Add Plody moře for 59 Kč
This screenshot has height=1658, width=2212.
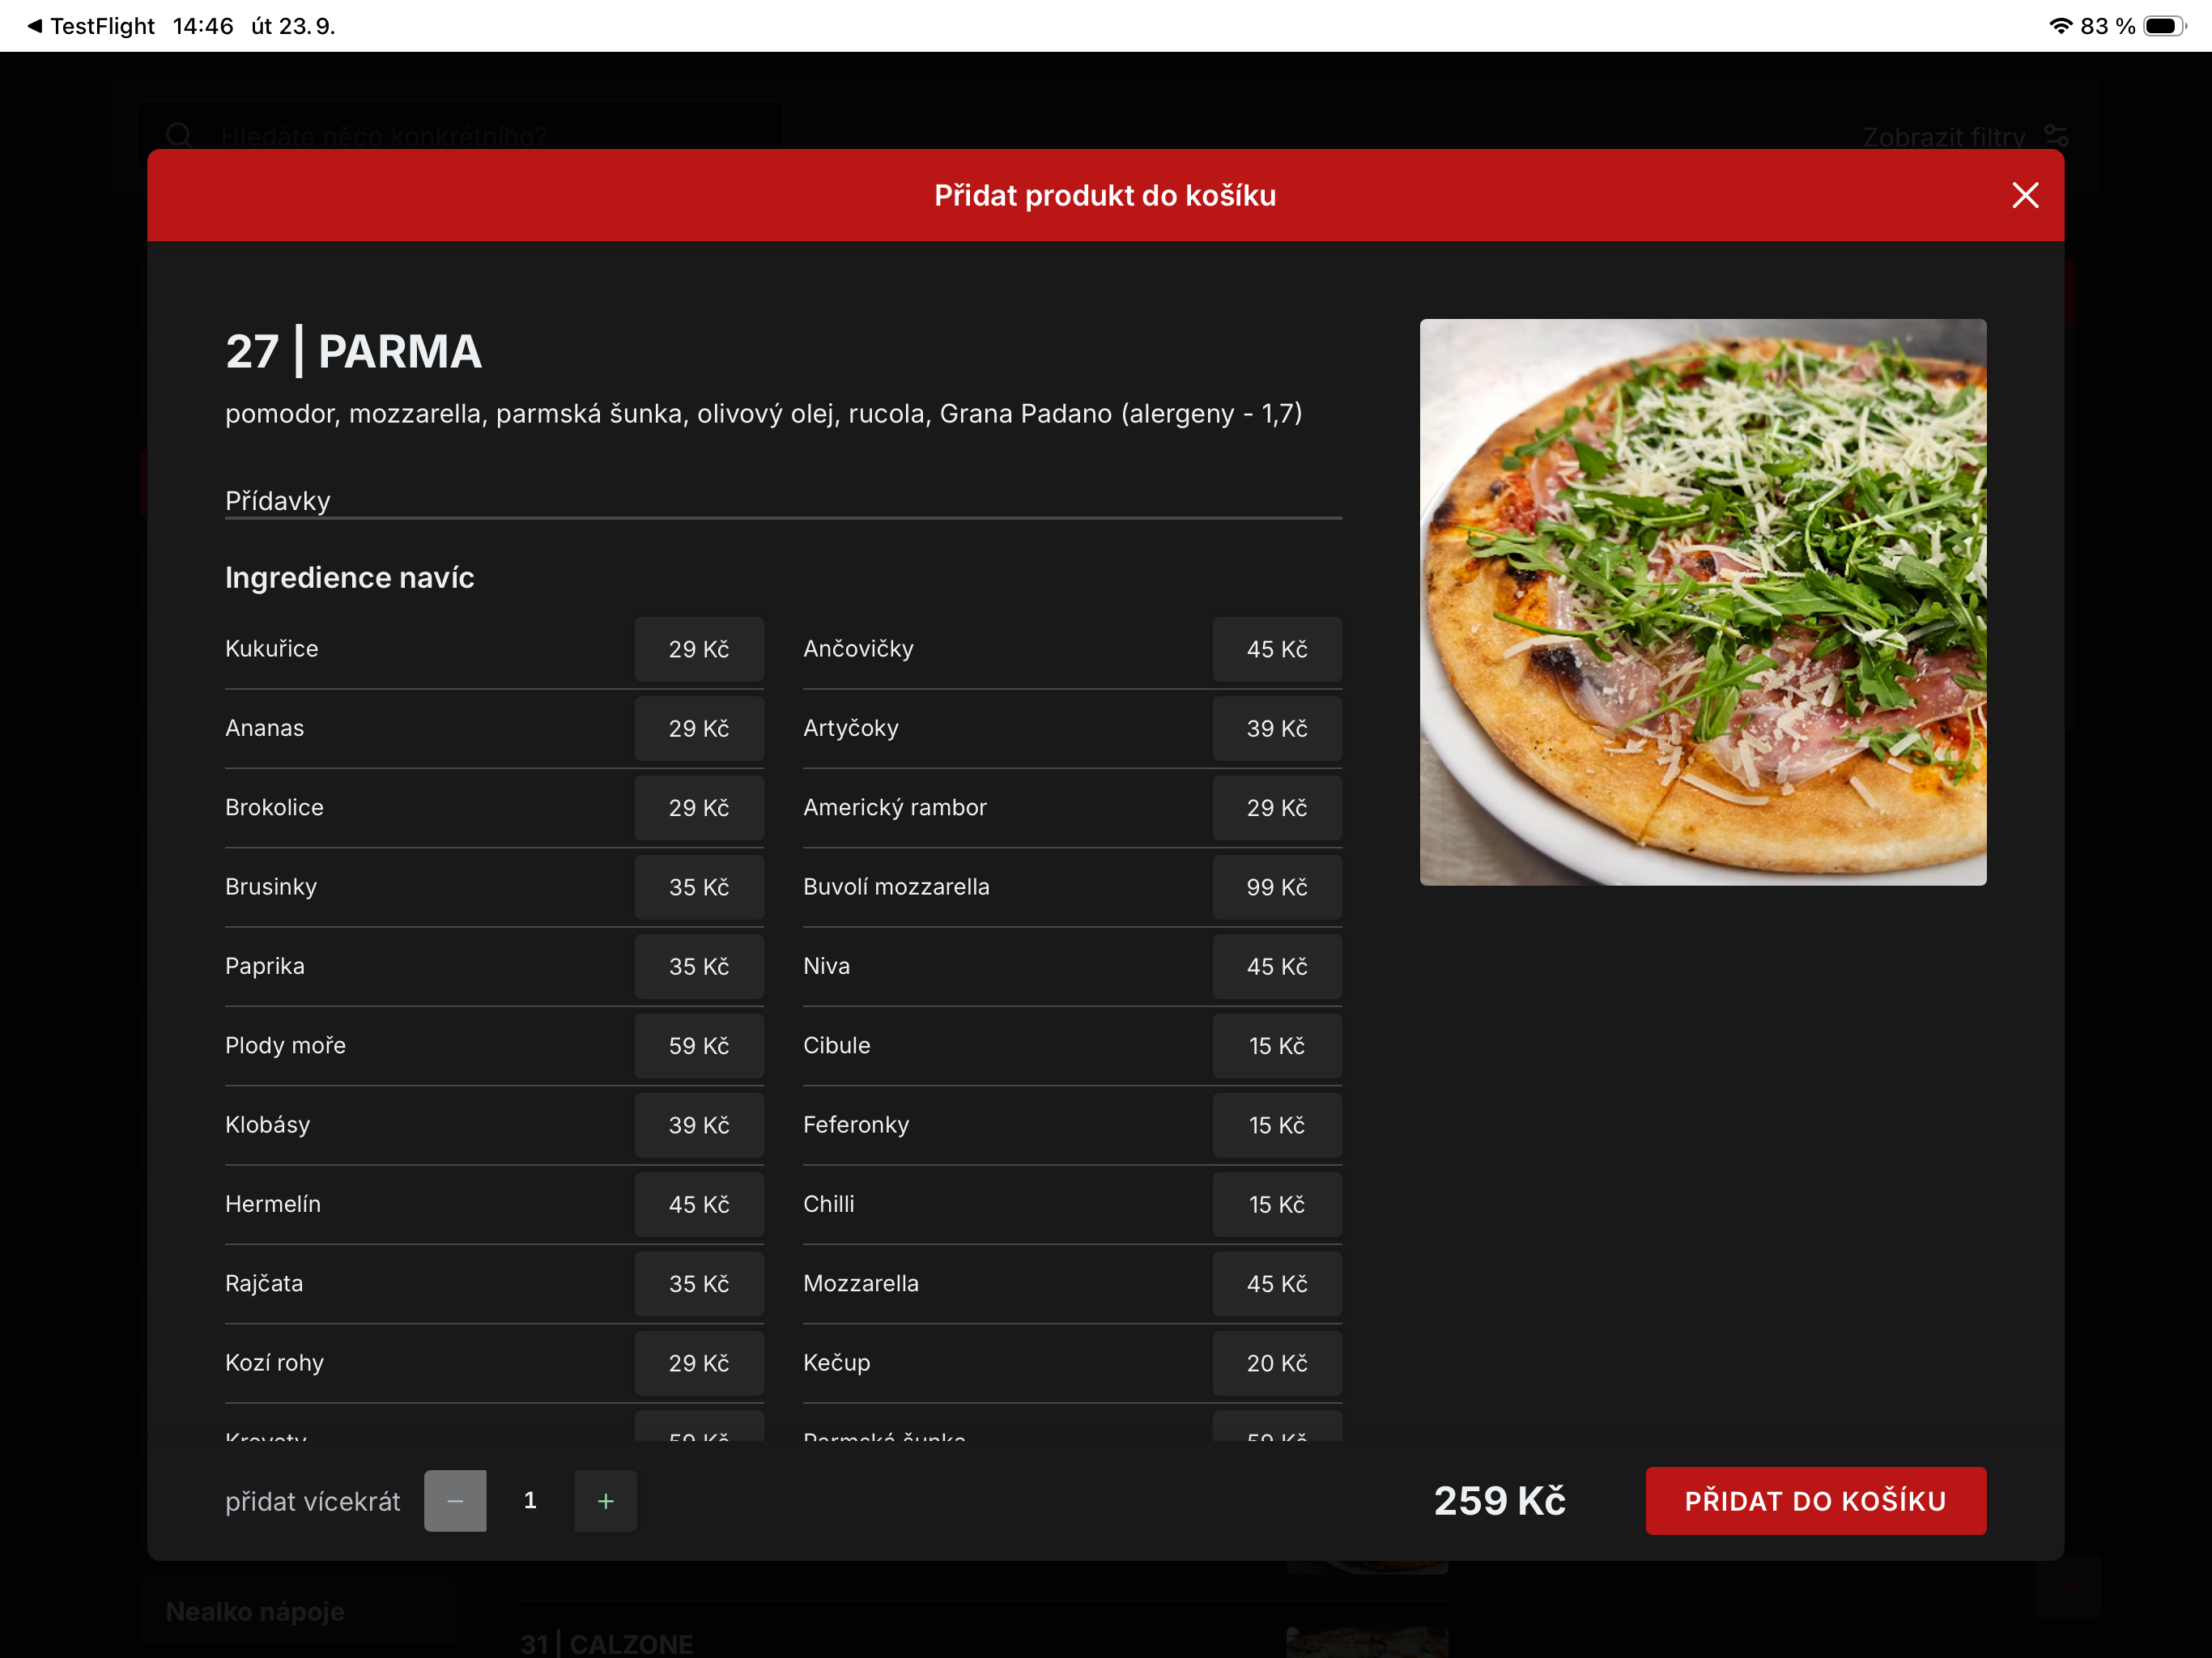click(699, 1045)
